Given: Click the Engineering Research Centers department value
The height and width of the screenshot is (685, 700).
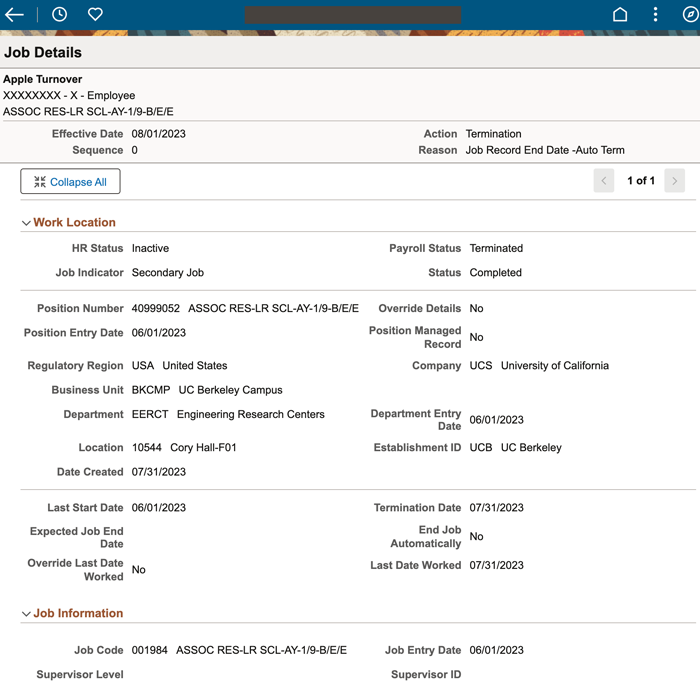Looking at the screenshot, I should [x=250, y=414].
